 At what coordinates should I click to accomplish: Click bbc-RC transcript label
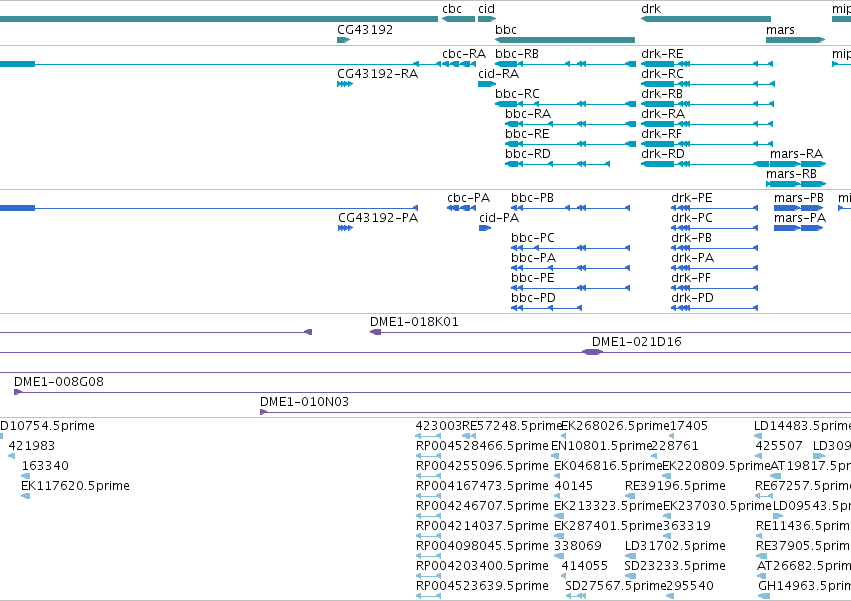[x=517, y=94]
